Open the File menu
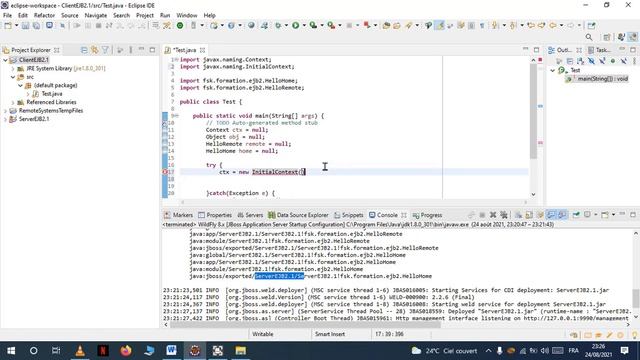Viewport: 640px width, 360px height. 7,15
